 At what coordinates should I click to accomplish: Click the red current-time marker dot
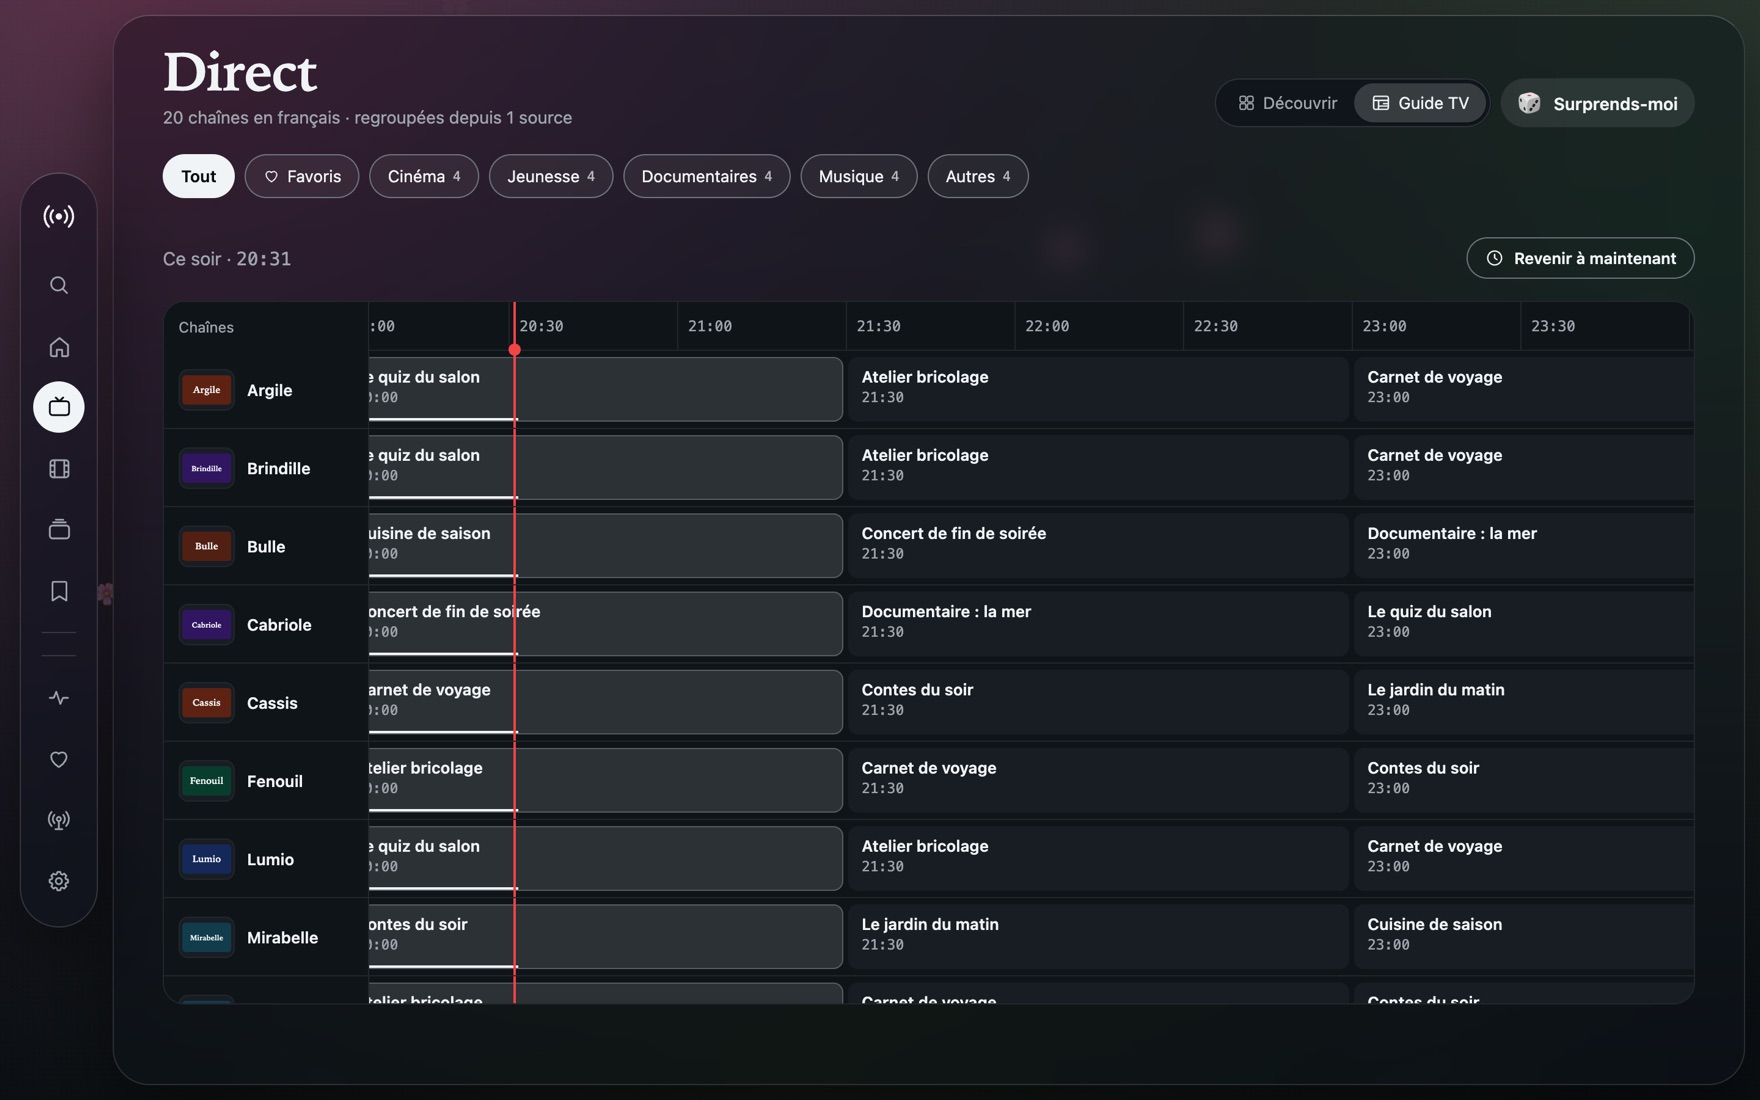pos(515,350)
